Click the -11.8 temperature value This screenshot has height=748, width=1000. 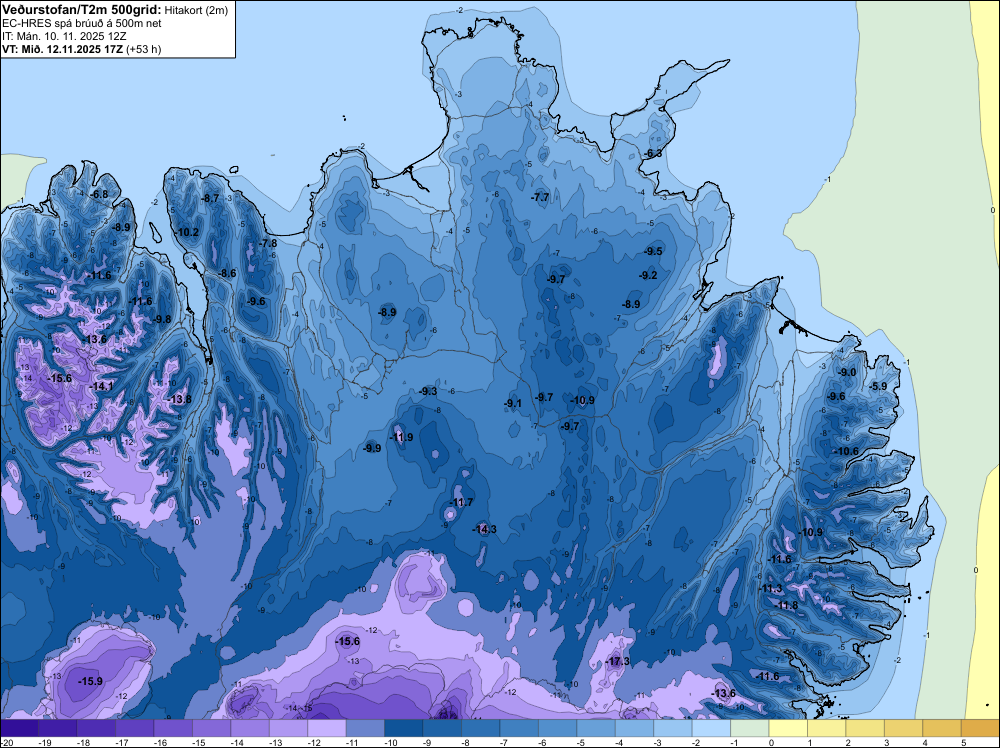[787, 606]
